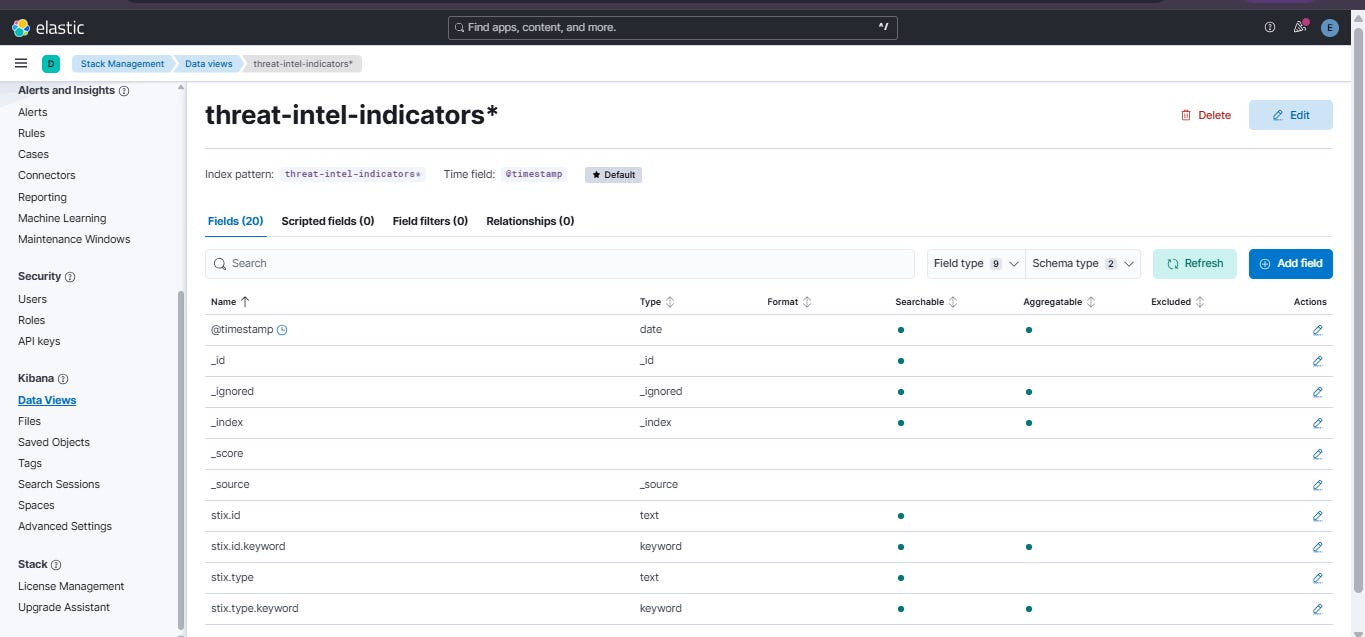Edit the _ignored field

click(x=1317, y=392)
